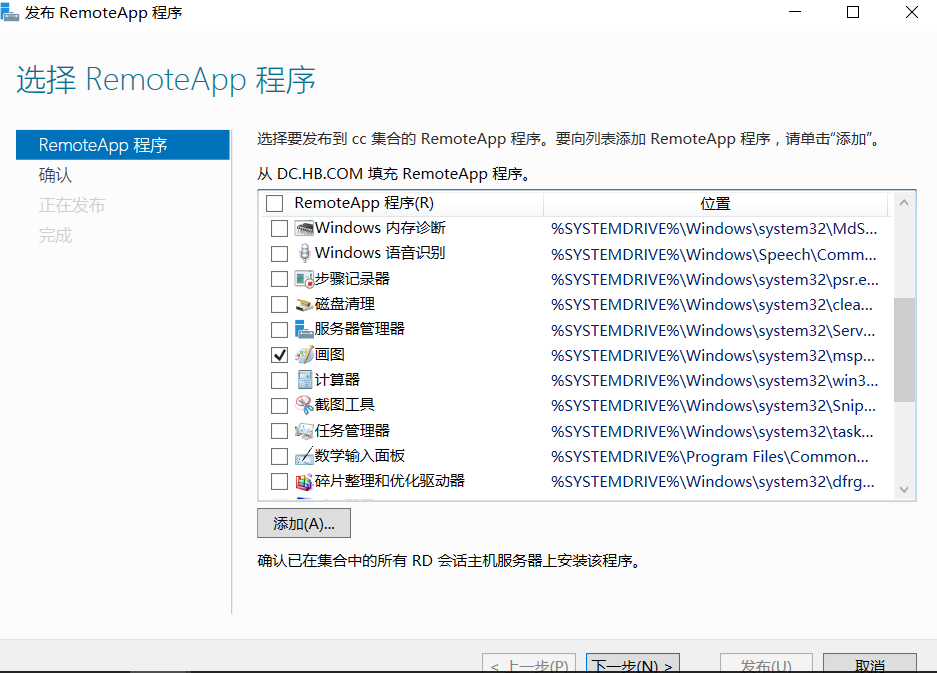The width and height of the screenshot is (937, 673).
Task: Check the Windows 语音识别 checkbox
Action: [x=279, y=253]
